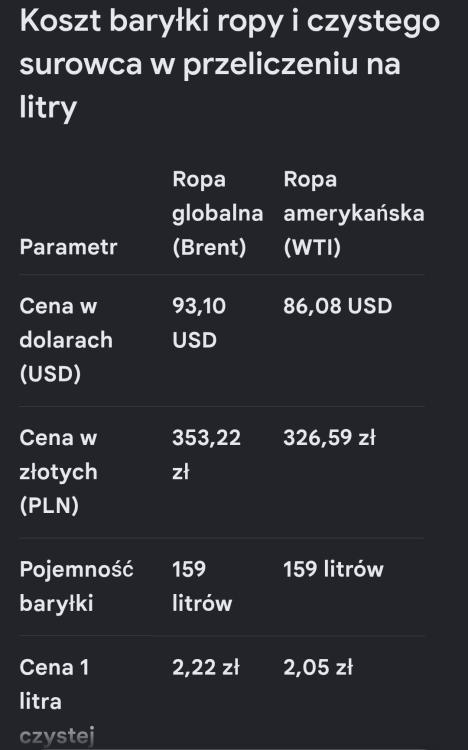Click the table title heading text
The image size is (468, 750).
click(x=230, y=64)
